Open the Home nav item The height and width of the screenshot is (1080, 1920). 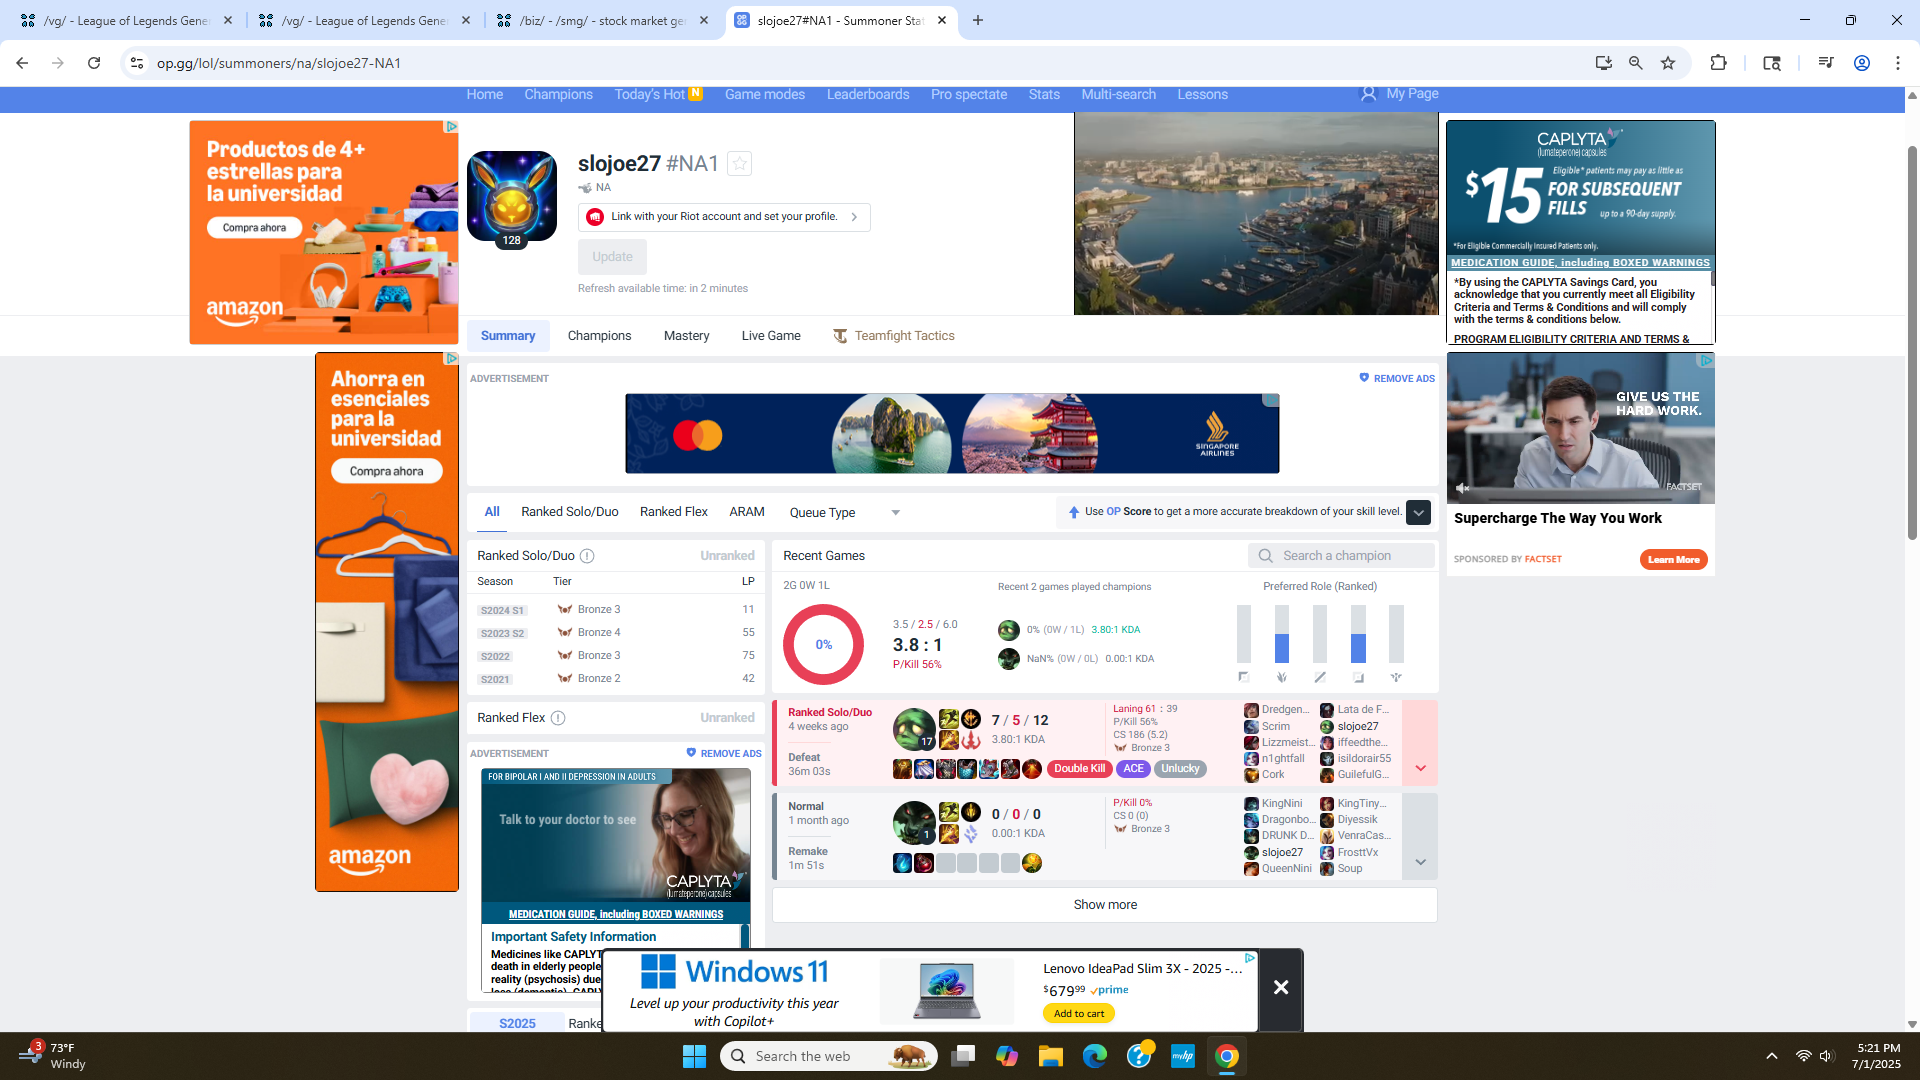(485, 95)
